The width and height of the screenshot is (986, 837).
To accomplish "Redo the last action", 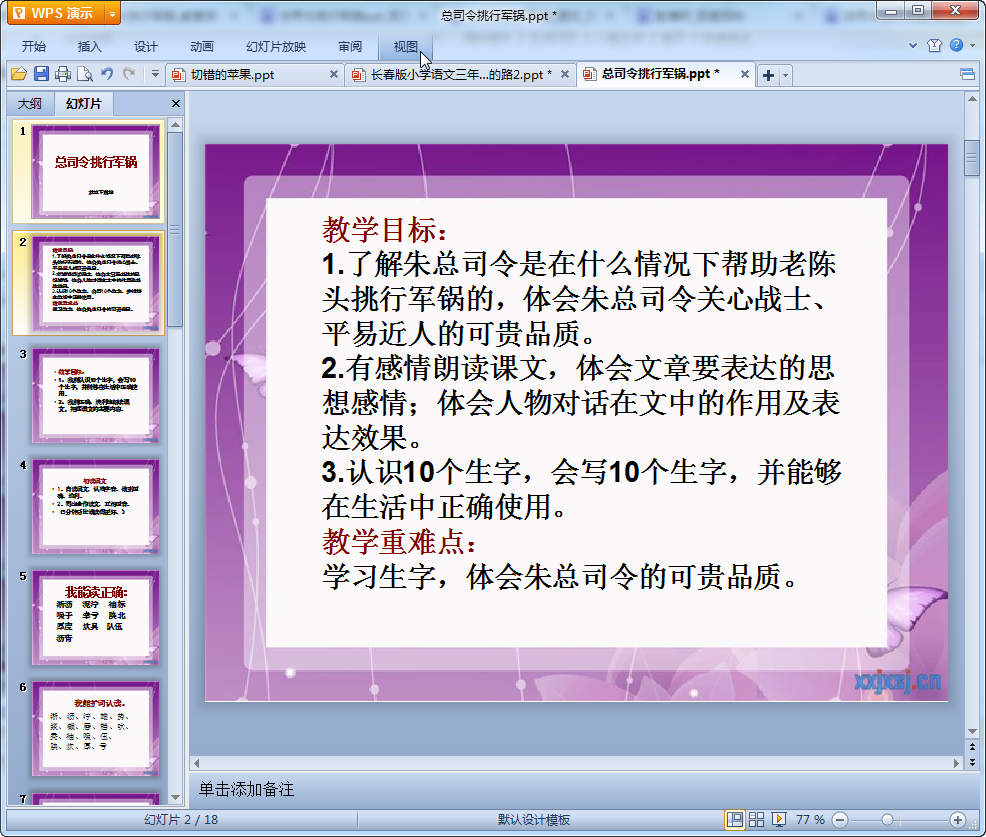I will point(129,74).
